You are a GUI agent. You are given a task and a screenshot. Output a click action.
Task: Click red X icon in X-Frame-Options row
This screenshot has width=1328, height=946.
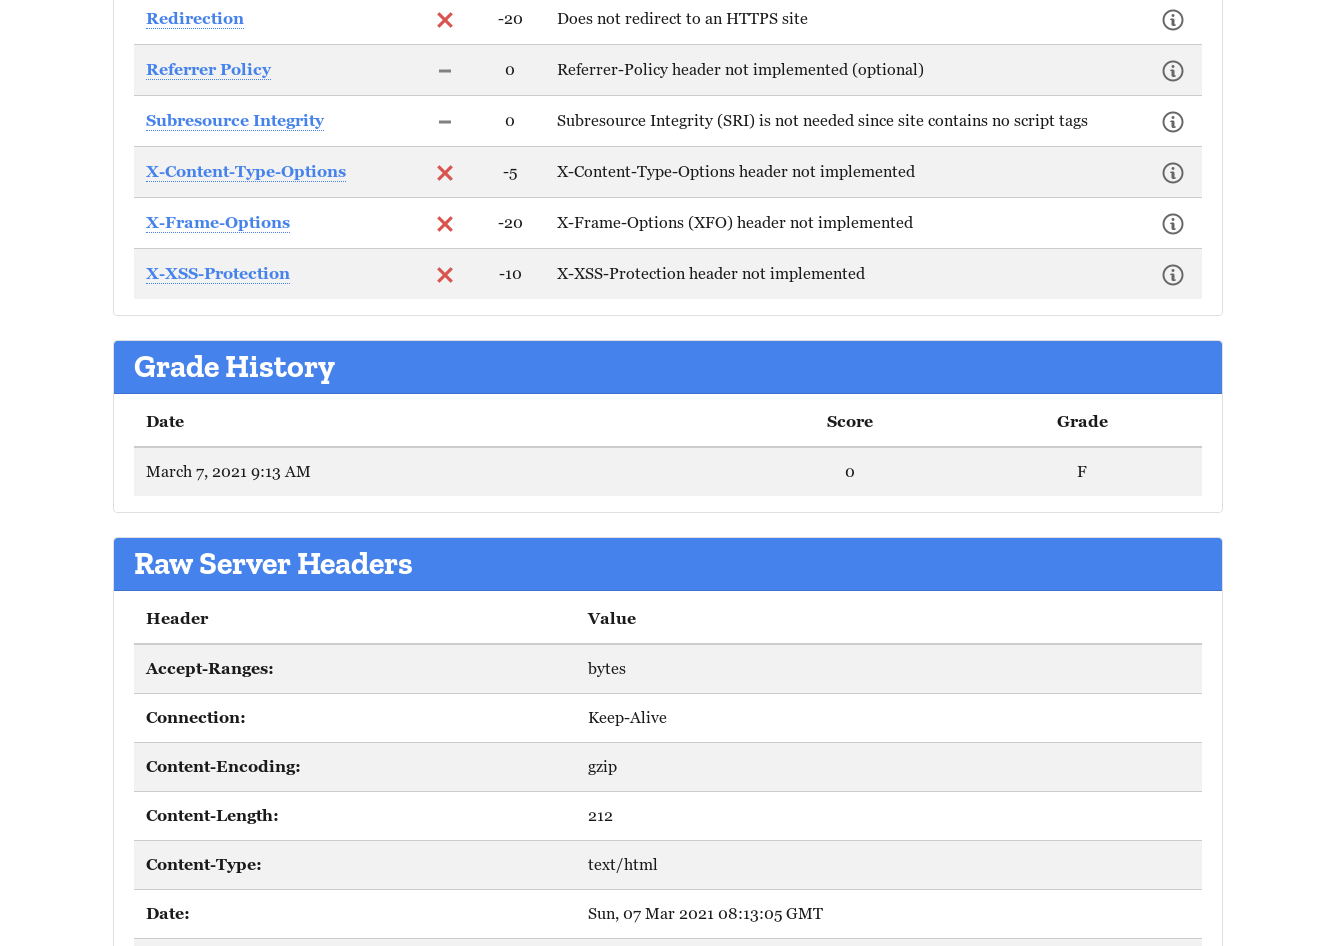coord(445,224)
